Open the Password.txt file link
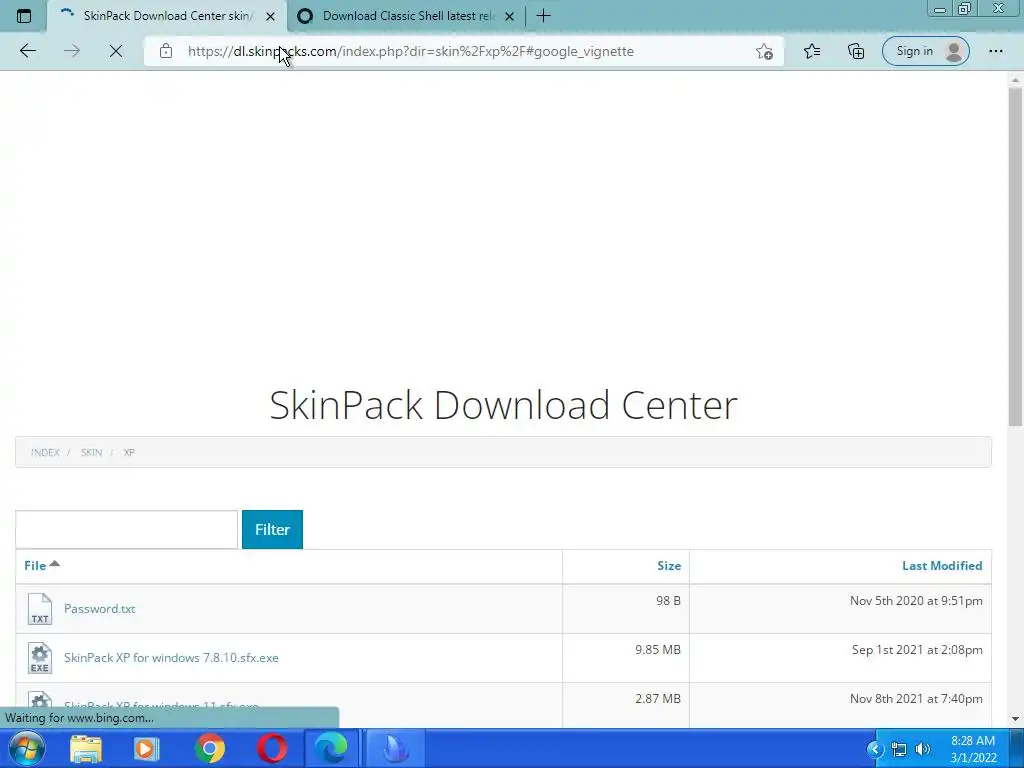This screenshot has height=768, width=1024. pyautogui.click(x=99, y=609)
